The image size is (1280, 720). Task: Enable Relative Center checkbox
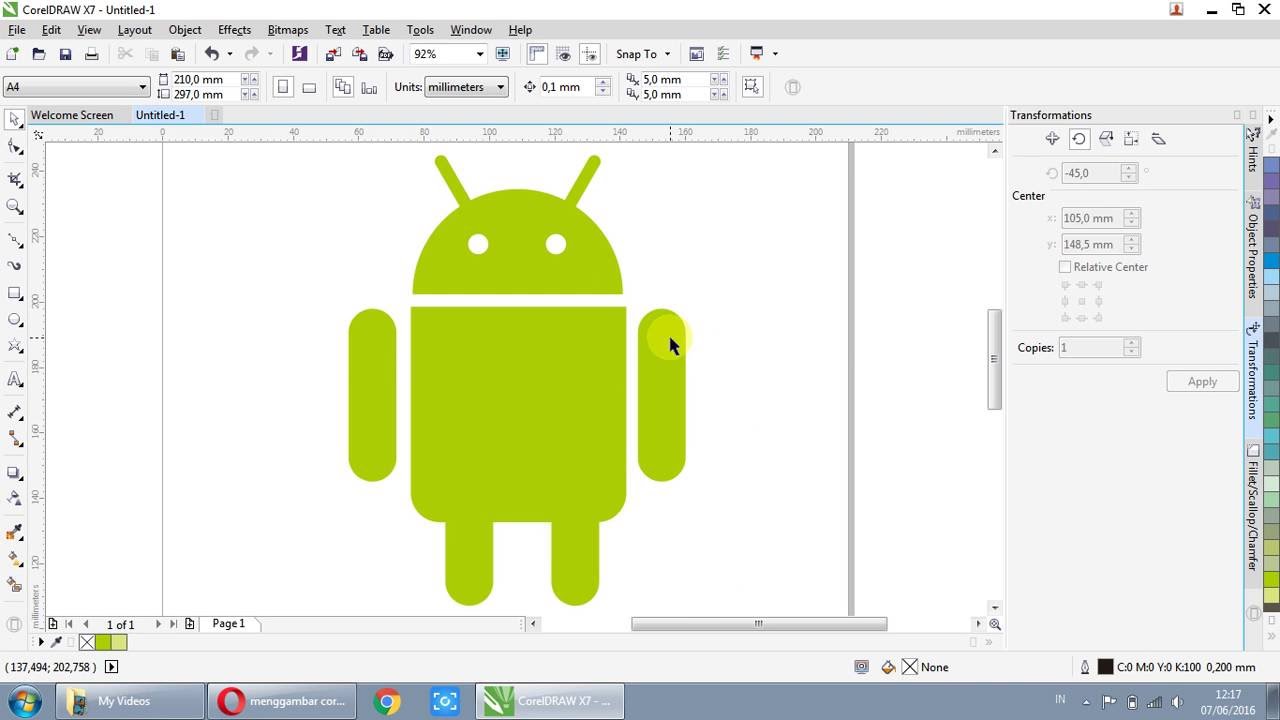click(1065, 267)
